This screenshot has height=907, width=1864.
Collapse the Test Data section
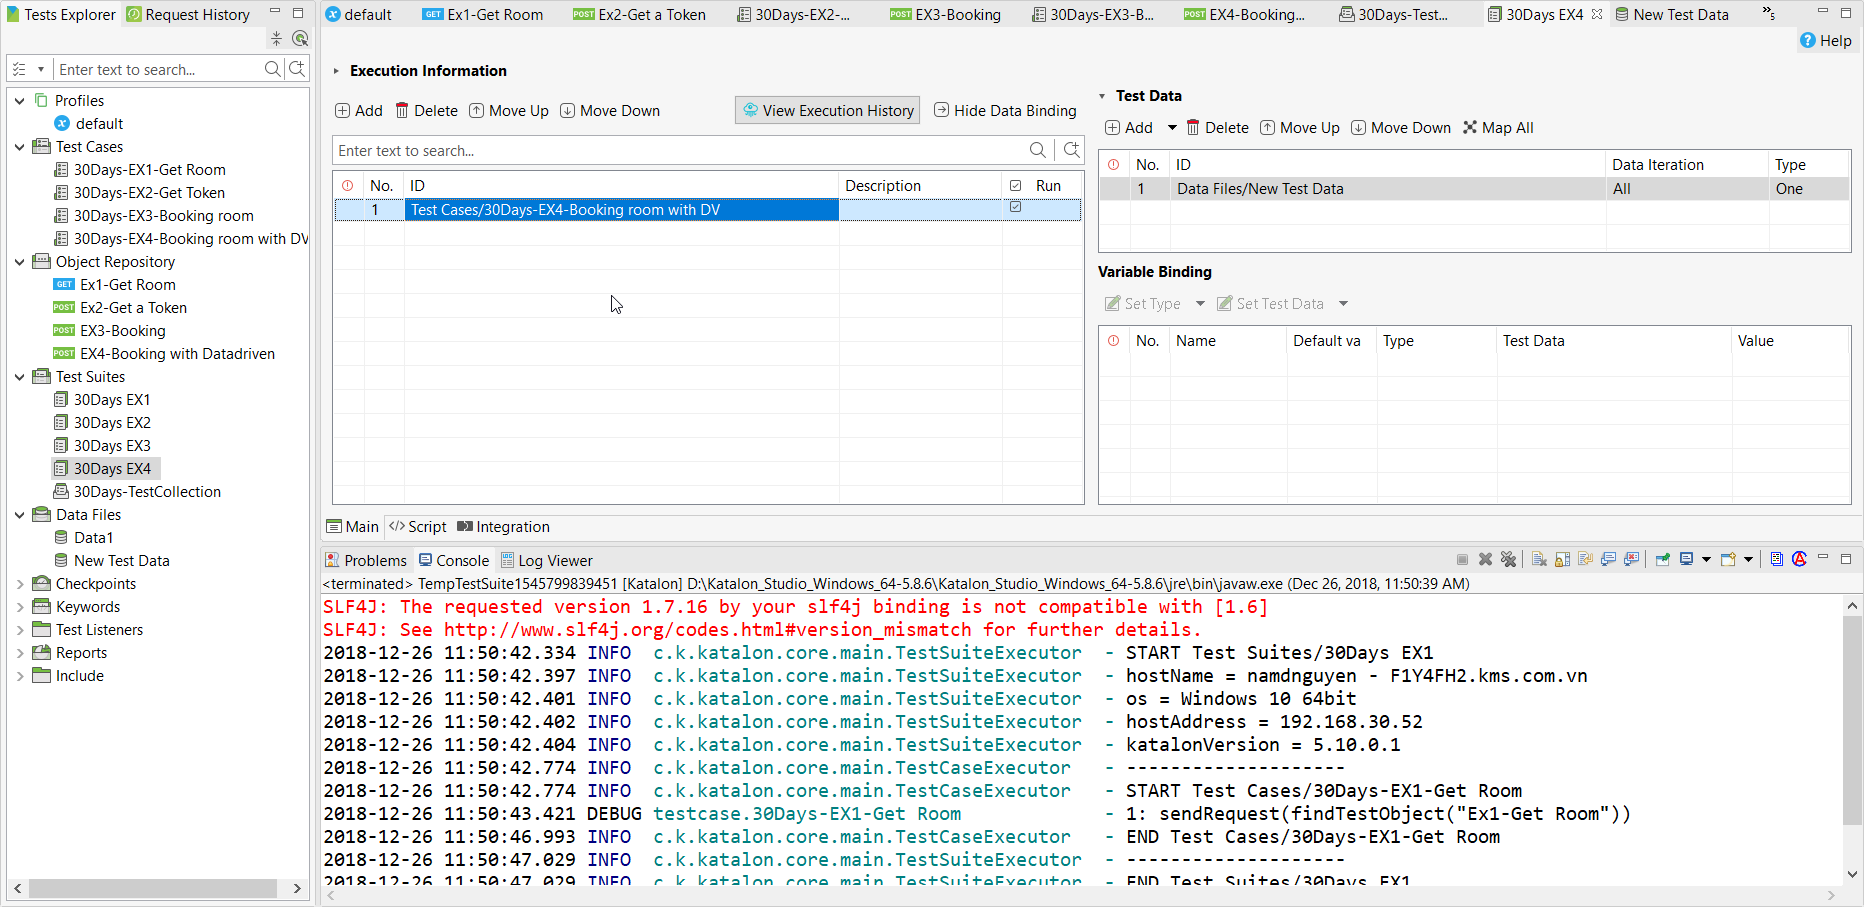[x=1102, y=96]
